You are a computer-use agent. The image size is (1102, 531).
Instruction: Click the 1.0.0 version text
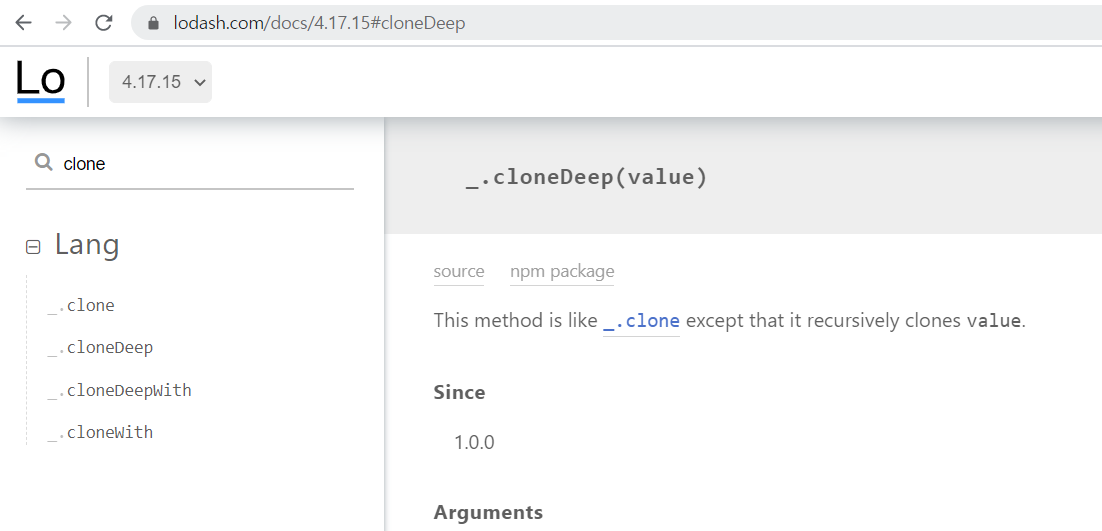pyautogui.click(x=474, y=442)
